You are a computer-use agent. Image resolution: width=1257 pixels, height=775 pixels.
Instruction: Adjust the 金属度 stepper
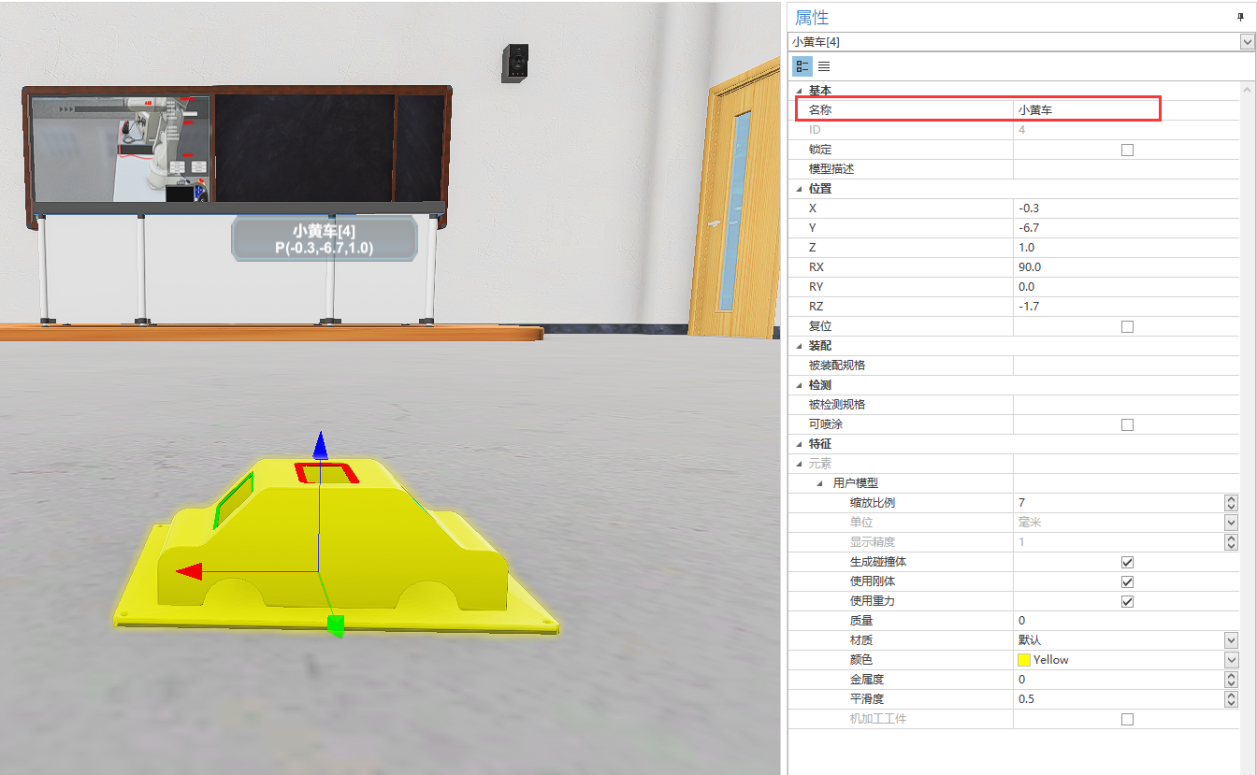pyautogui.click(x=1231, y=679)
